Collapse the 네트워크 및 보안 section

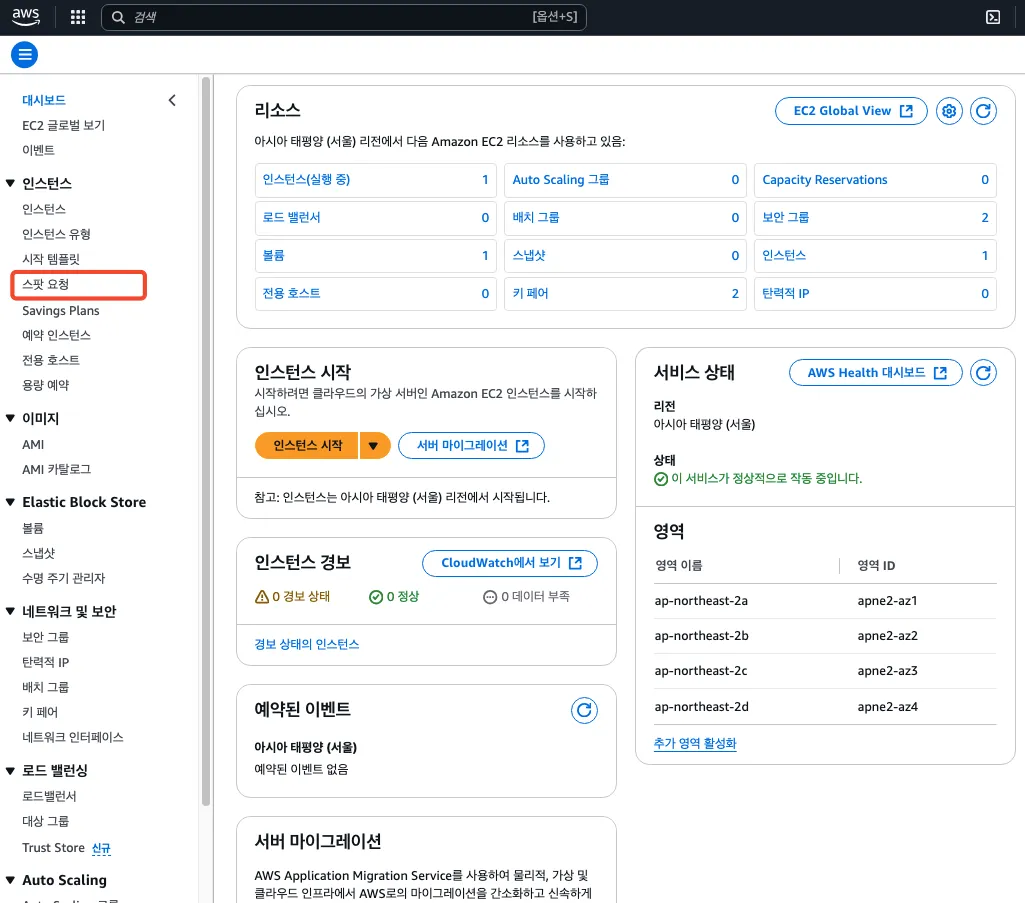(10, 611)
